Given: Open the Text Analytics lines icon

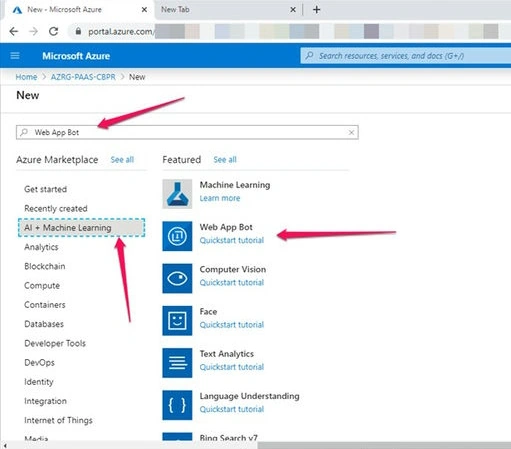Looking at the screenshot, I should [177, 363].
